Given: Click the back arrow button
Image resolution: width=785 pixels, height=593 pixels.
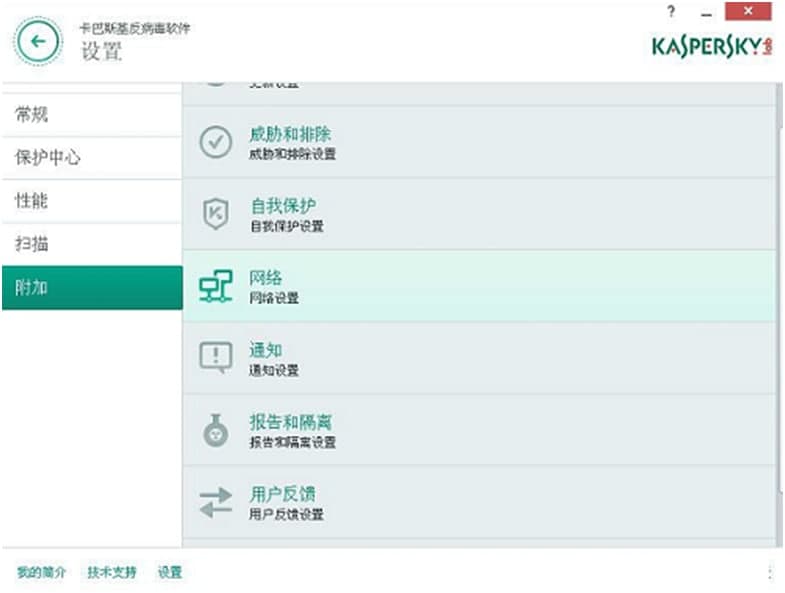Looking at the screenshot, I should [x=39, y=42].
